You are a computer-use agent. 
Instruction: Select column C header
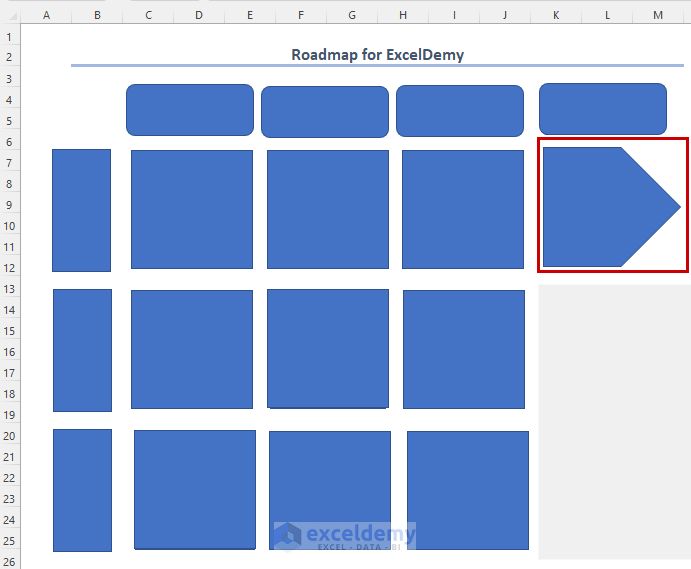[148, 15]
